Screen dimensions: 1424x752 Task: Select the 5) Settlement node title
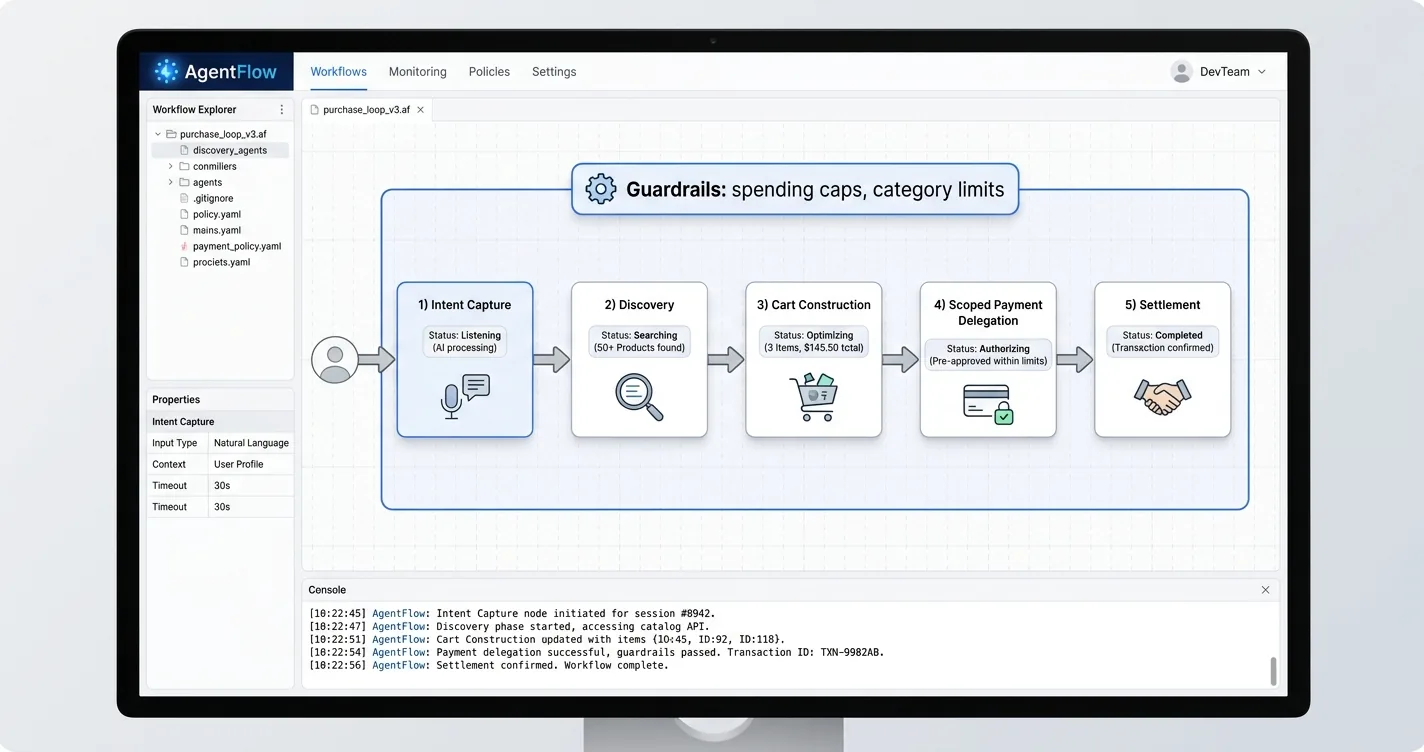click(1162, 305)
